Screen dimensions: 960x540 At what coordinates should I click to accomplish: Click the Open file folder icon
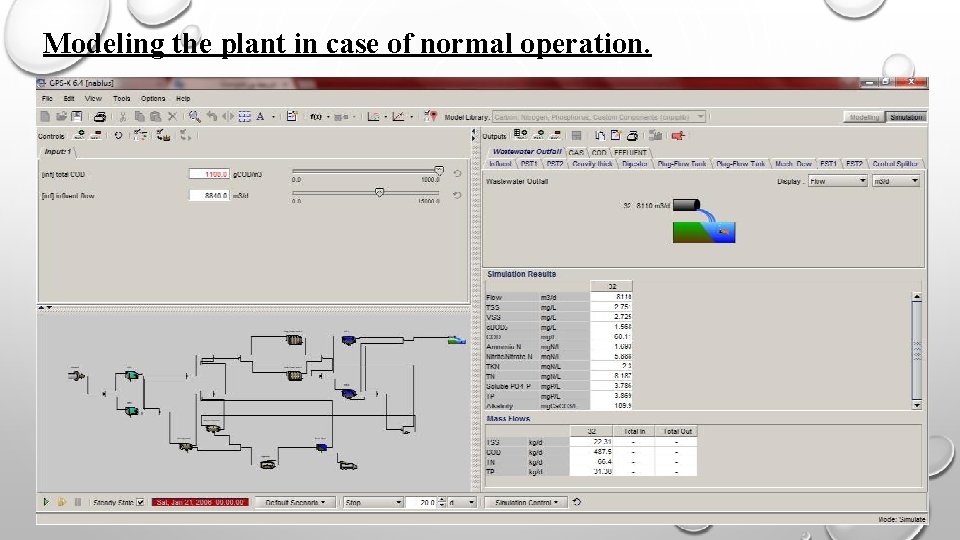(x=61, y=116)
